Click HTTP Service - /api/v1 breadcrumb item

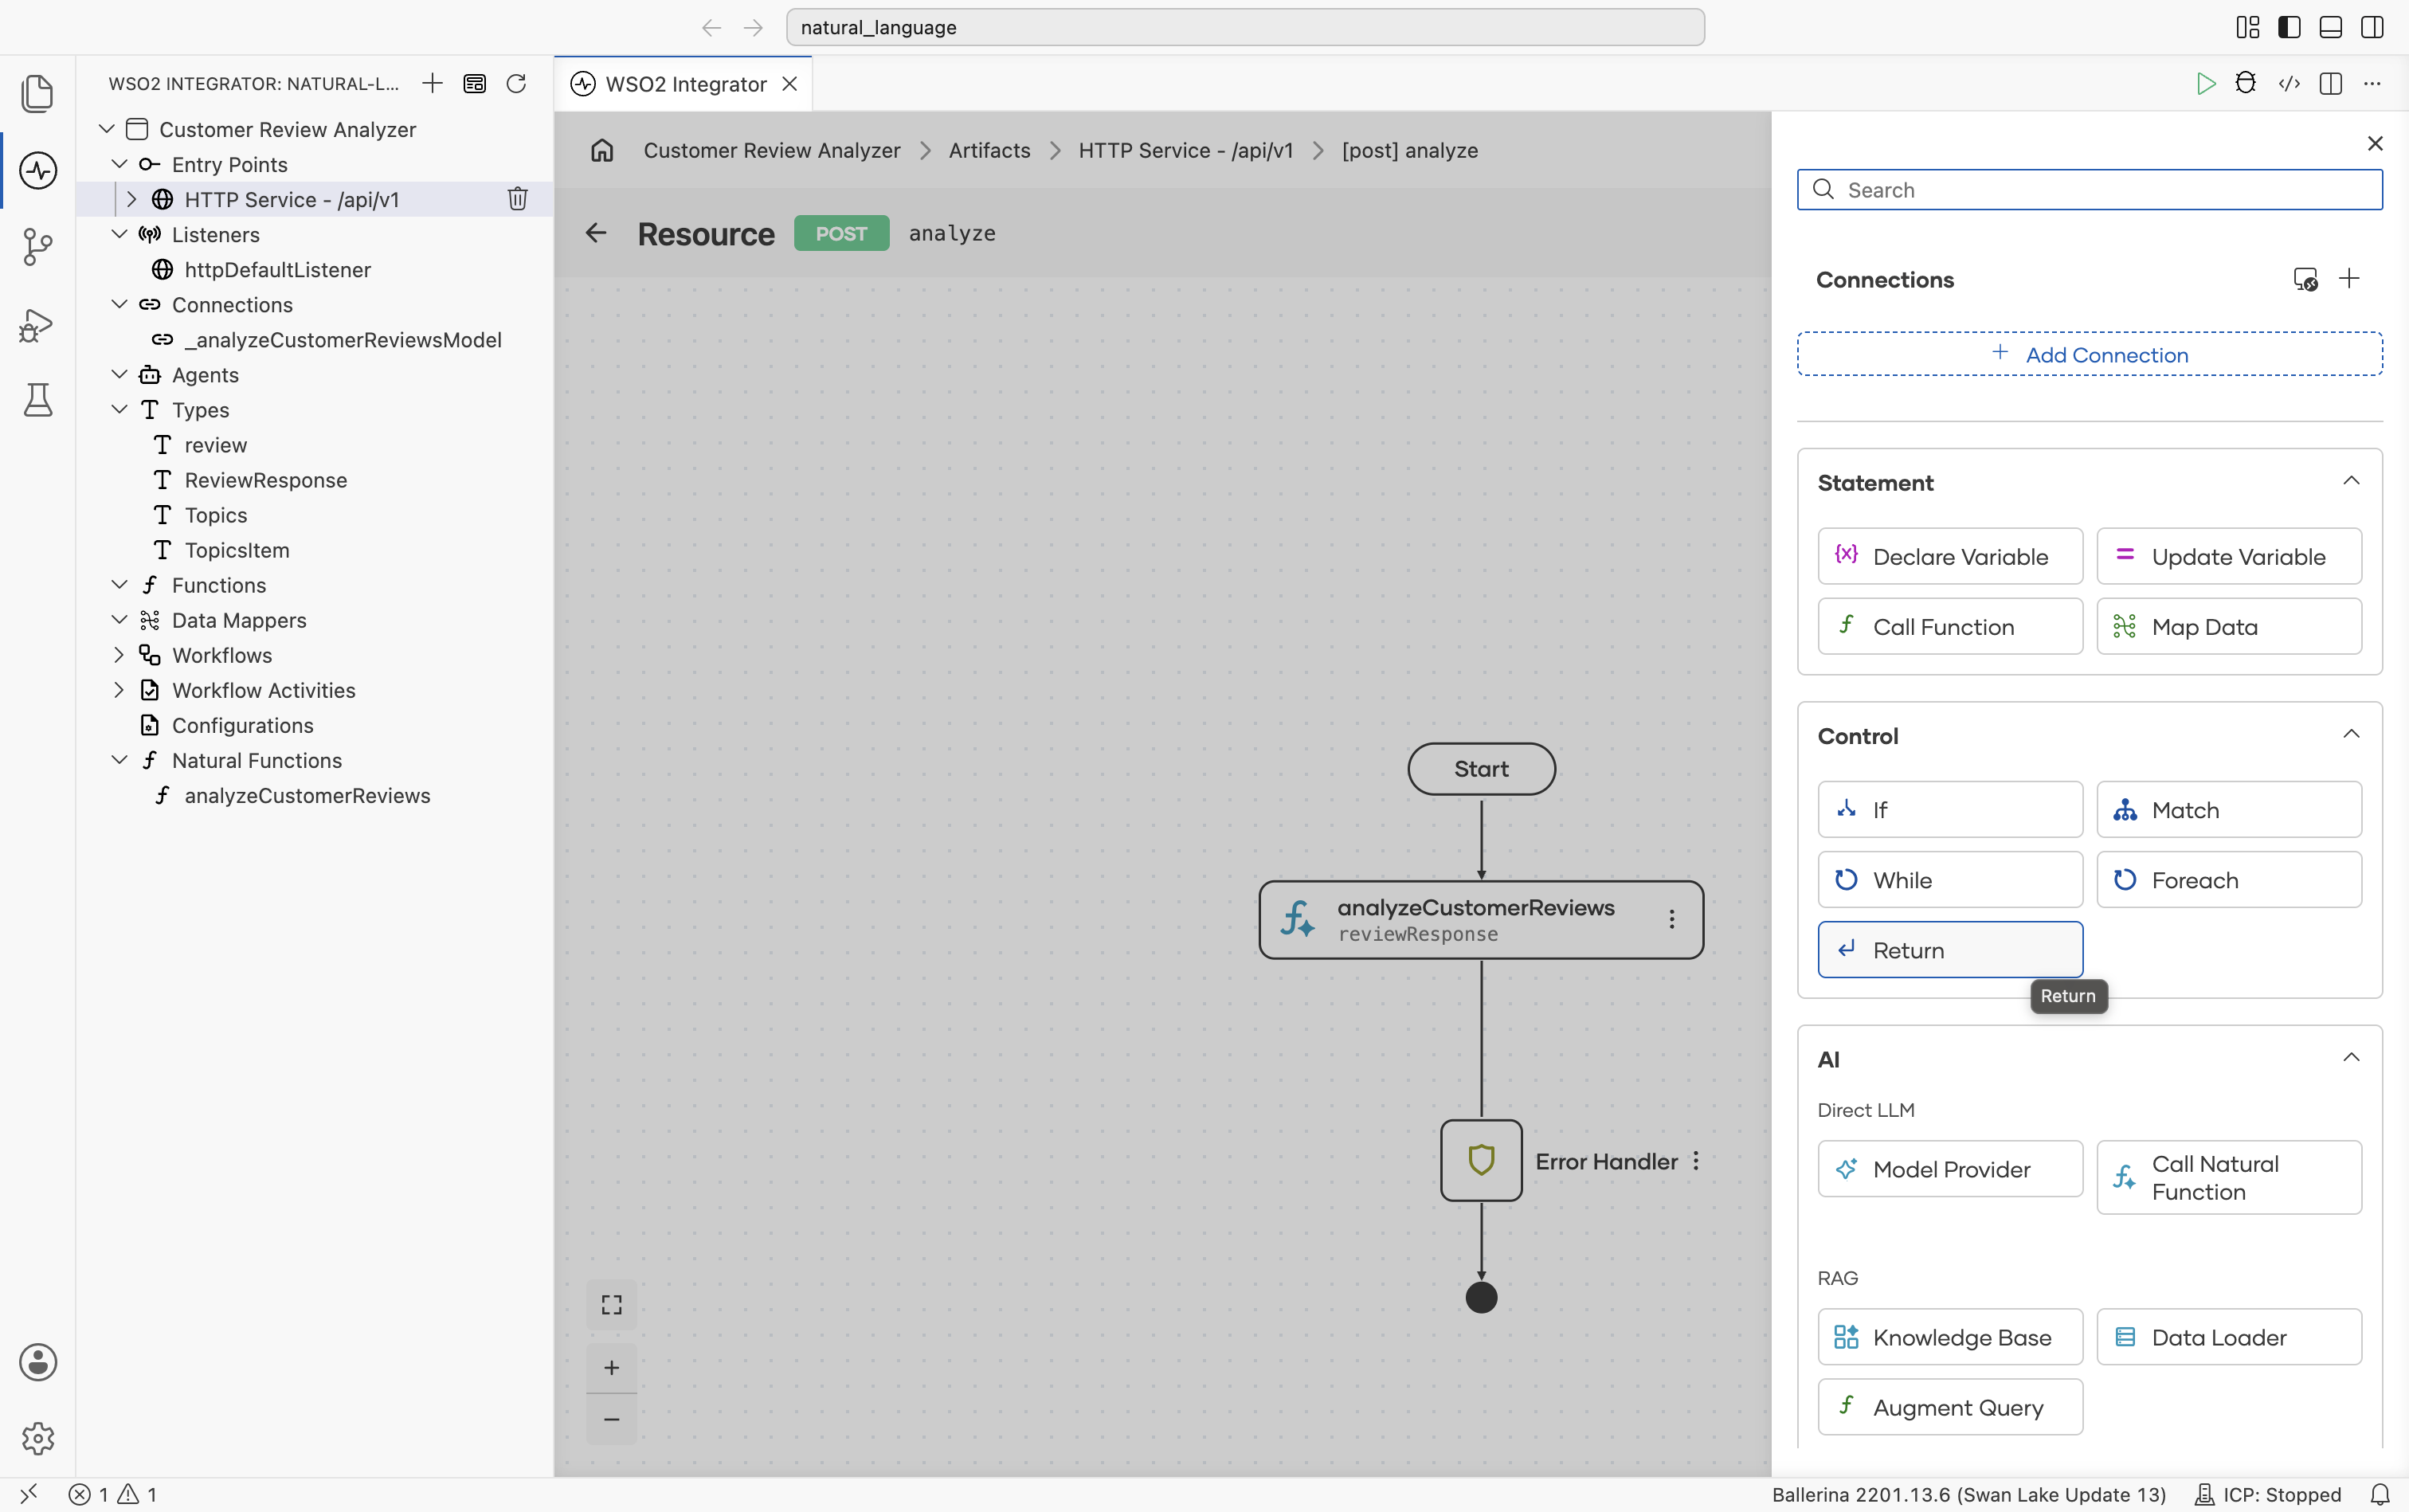click(1185, 150)
